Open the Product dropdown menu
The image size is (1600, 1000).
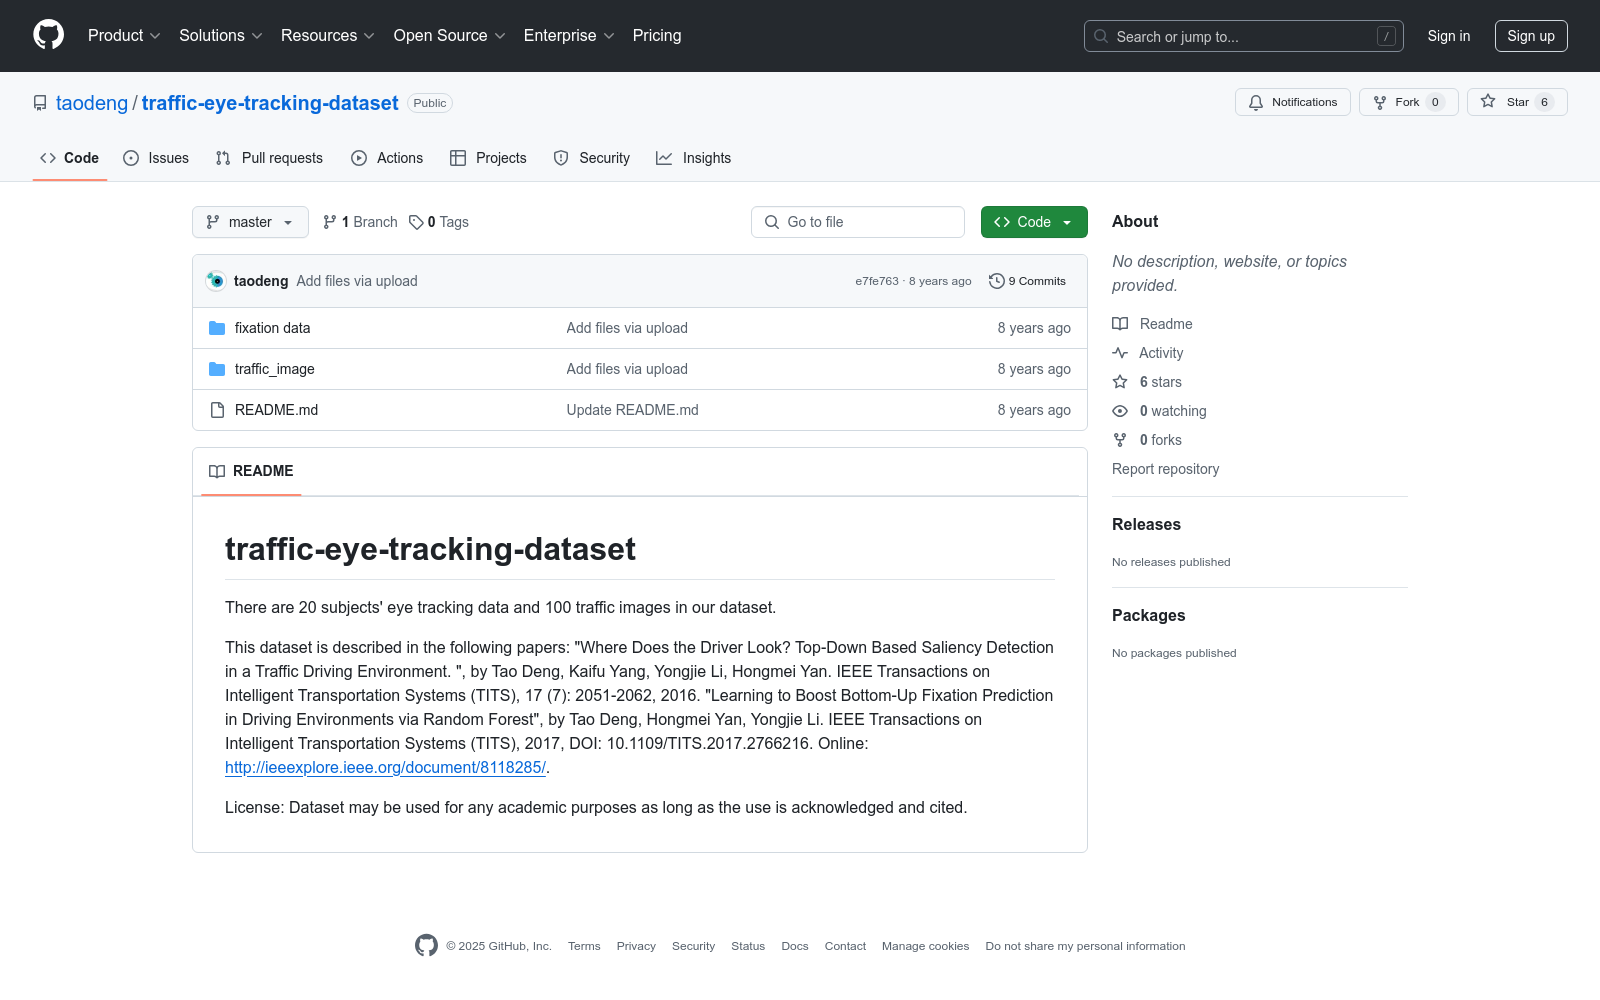pos(124,36)
